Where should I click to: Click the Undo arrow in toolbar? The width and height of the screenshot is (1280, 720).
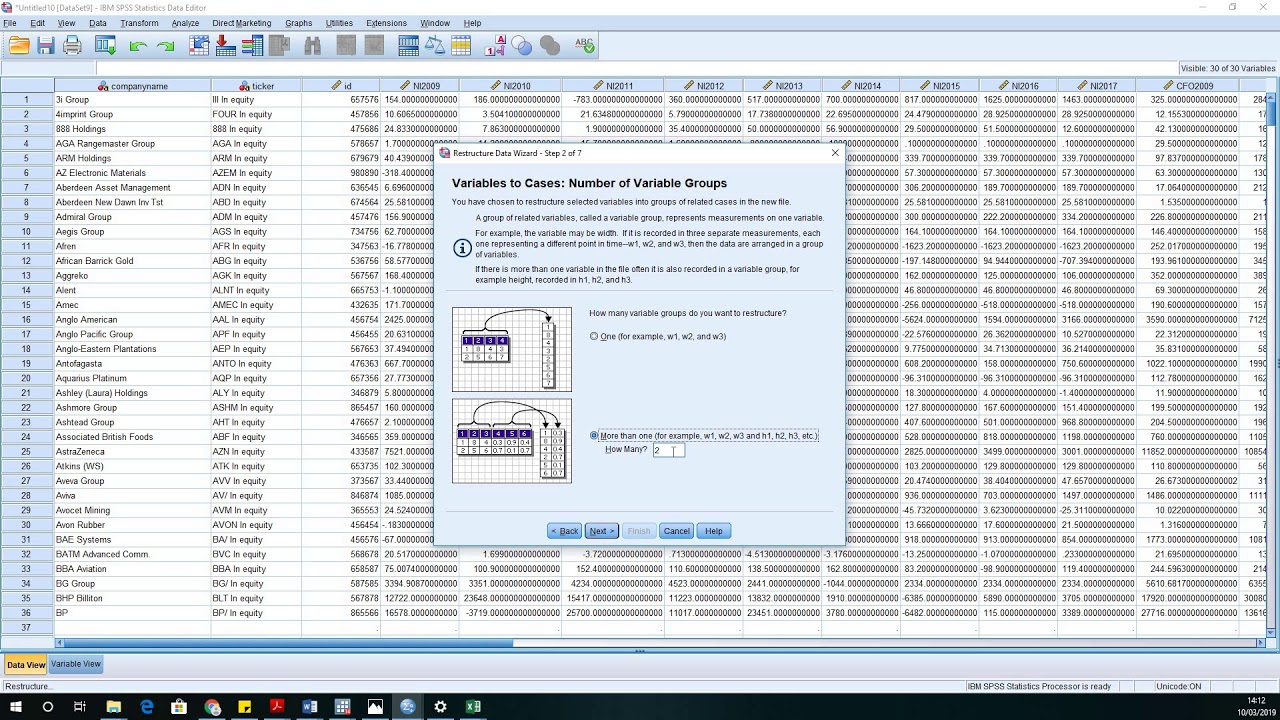pos(138,46)
